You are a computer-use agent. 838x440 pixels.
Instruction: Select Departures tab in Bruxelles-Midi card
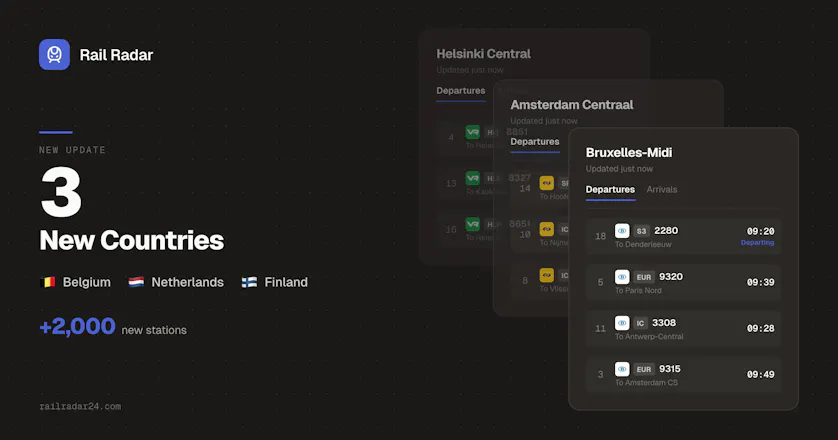pos(610,189)
